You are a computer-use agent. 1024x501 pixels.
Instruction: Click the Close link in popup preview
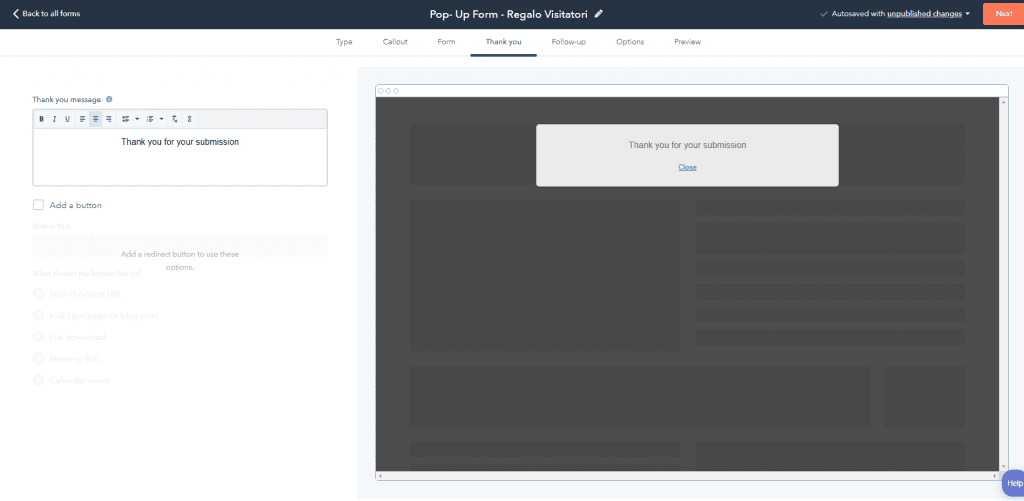coord(687,167)
